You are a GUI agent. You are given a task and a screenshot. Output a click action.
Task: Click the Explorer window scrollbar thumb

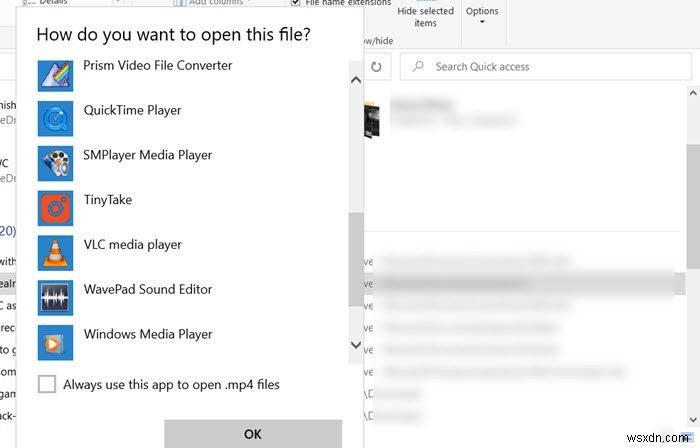tap(693, 206)
